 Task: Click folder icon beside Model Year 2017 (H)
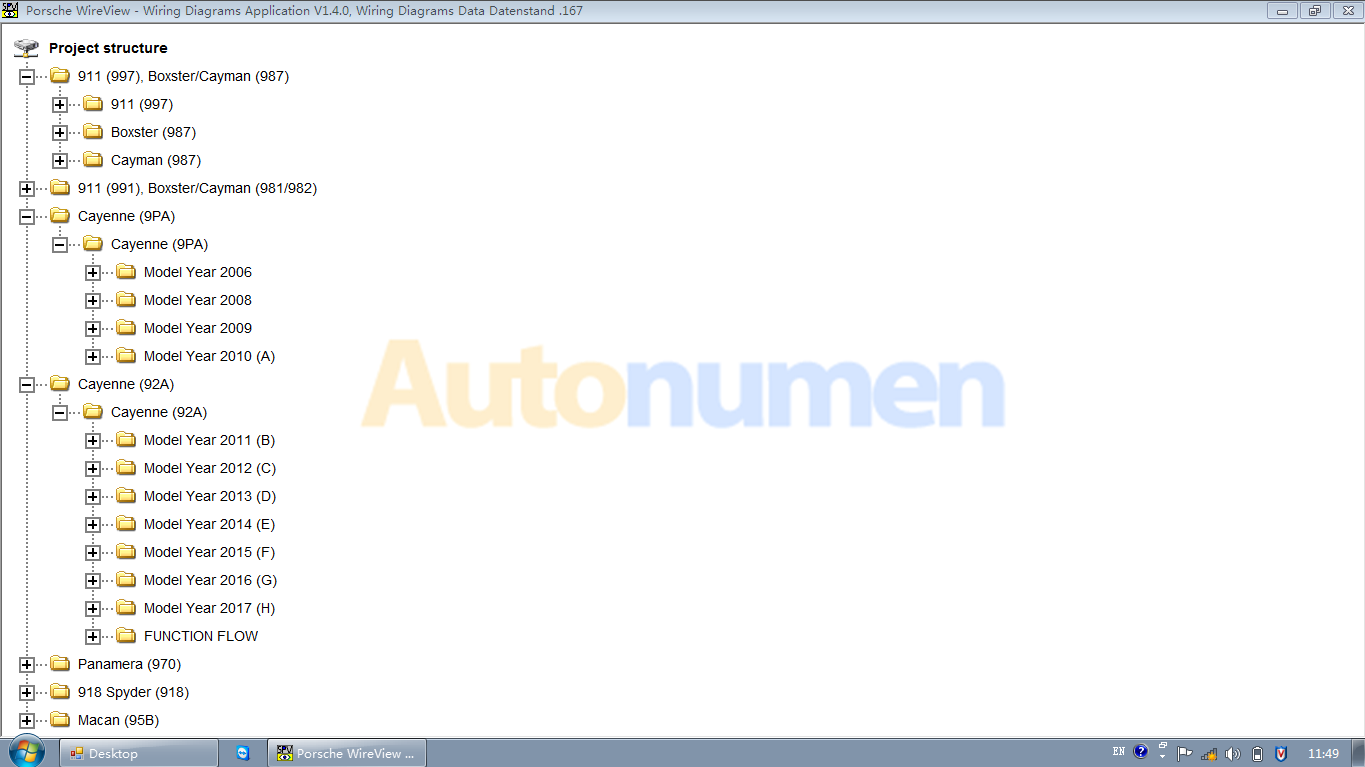[126, 607]
